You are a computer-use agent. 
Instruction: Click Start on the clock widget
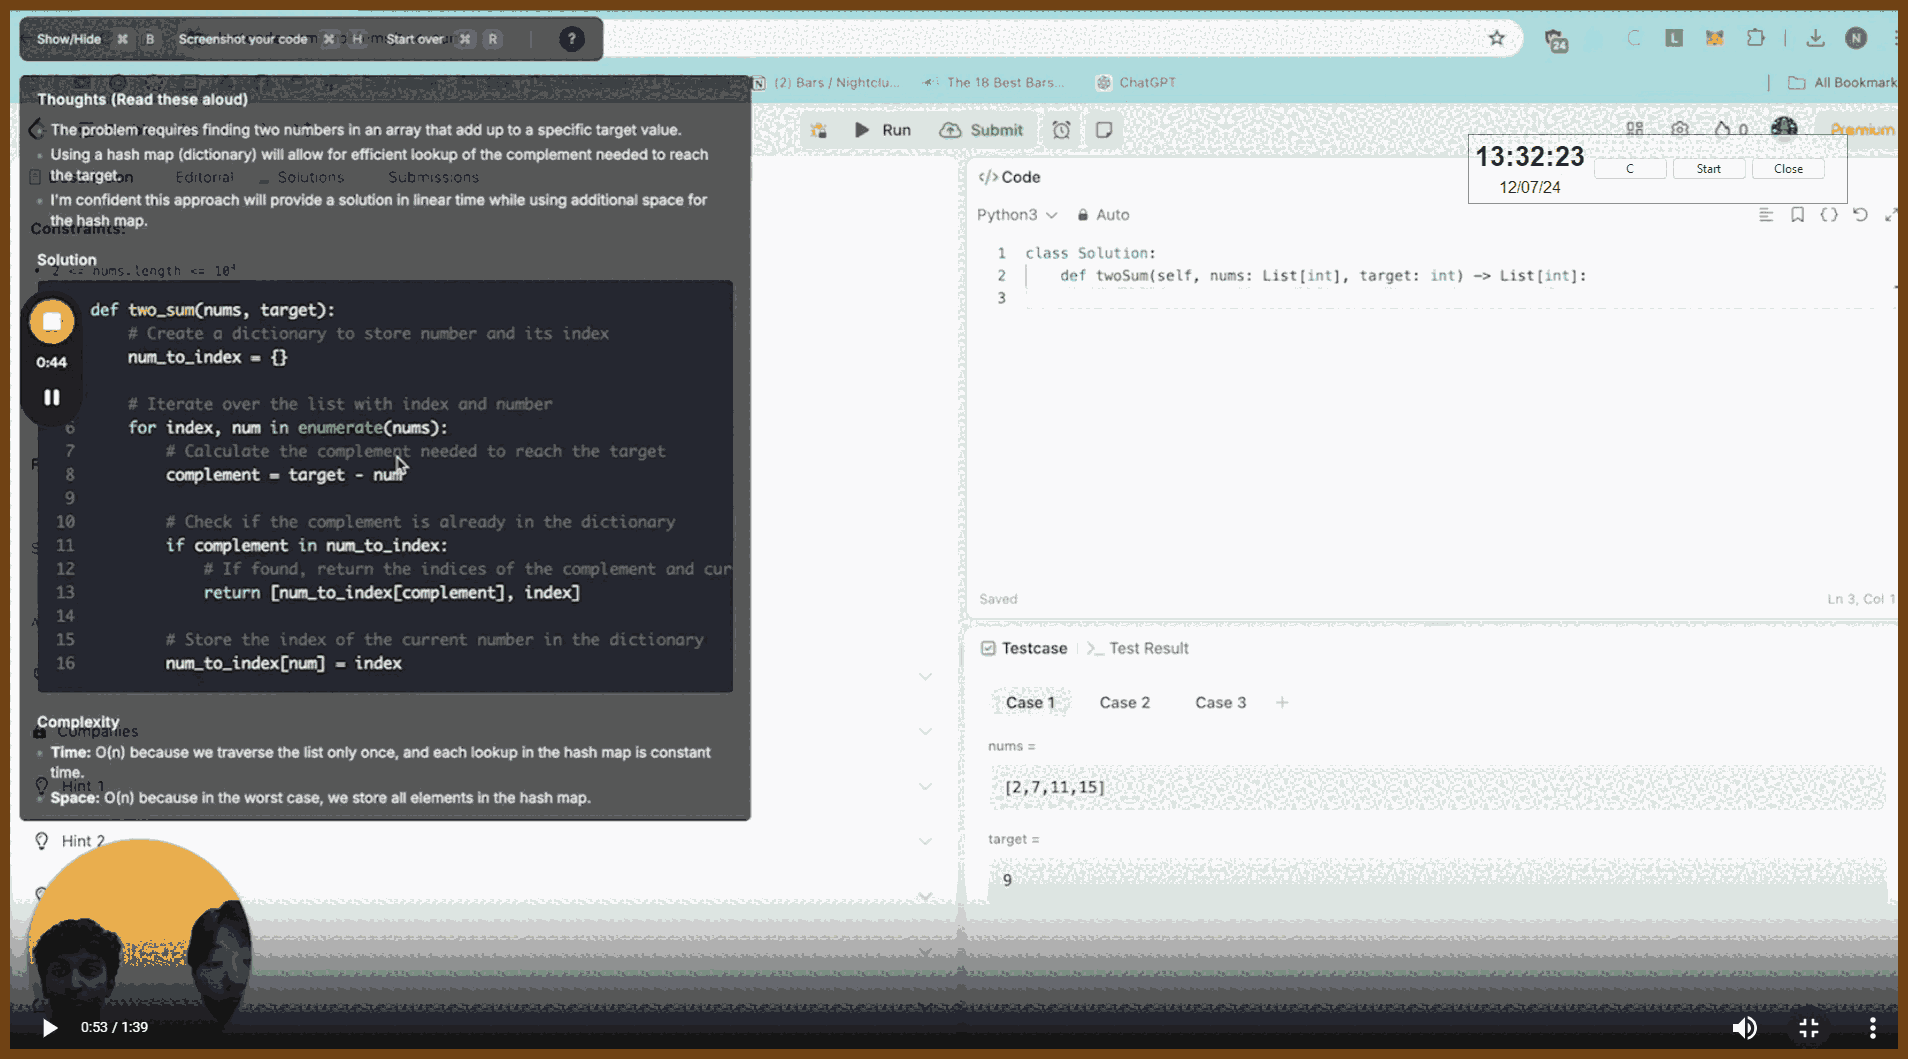(x=1708, y=169)
